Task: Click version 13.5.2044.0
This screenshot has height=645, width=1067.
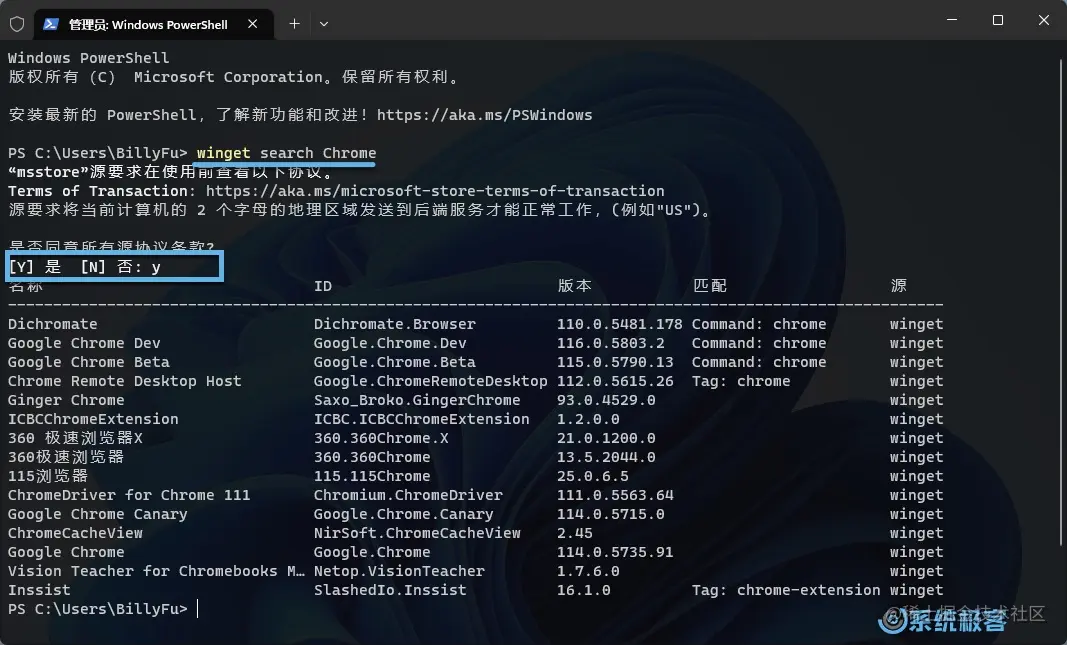Action: (x=606, y=457)
